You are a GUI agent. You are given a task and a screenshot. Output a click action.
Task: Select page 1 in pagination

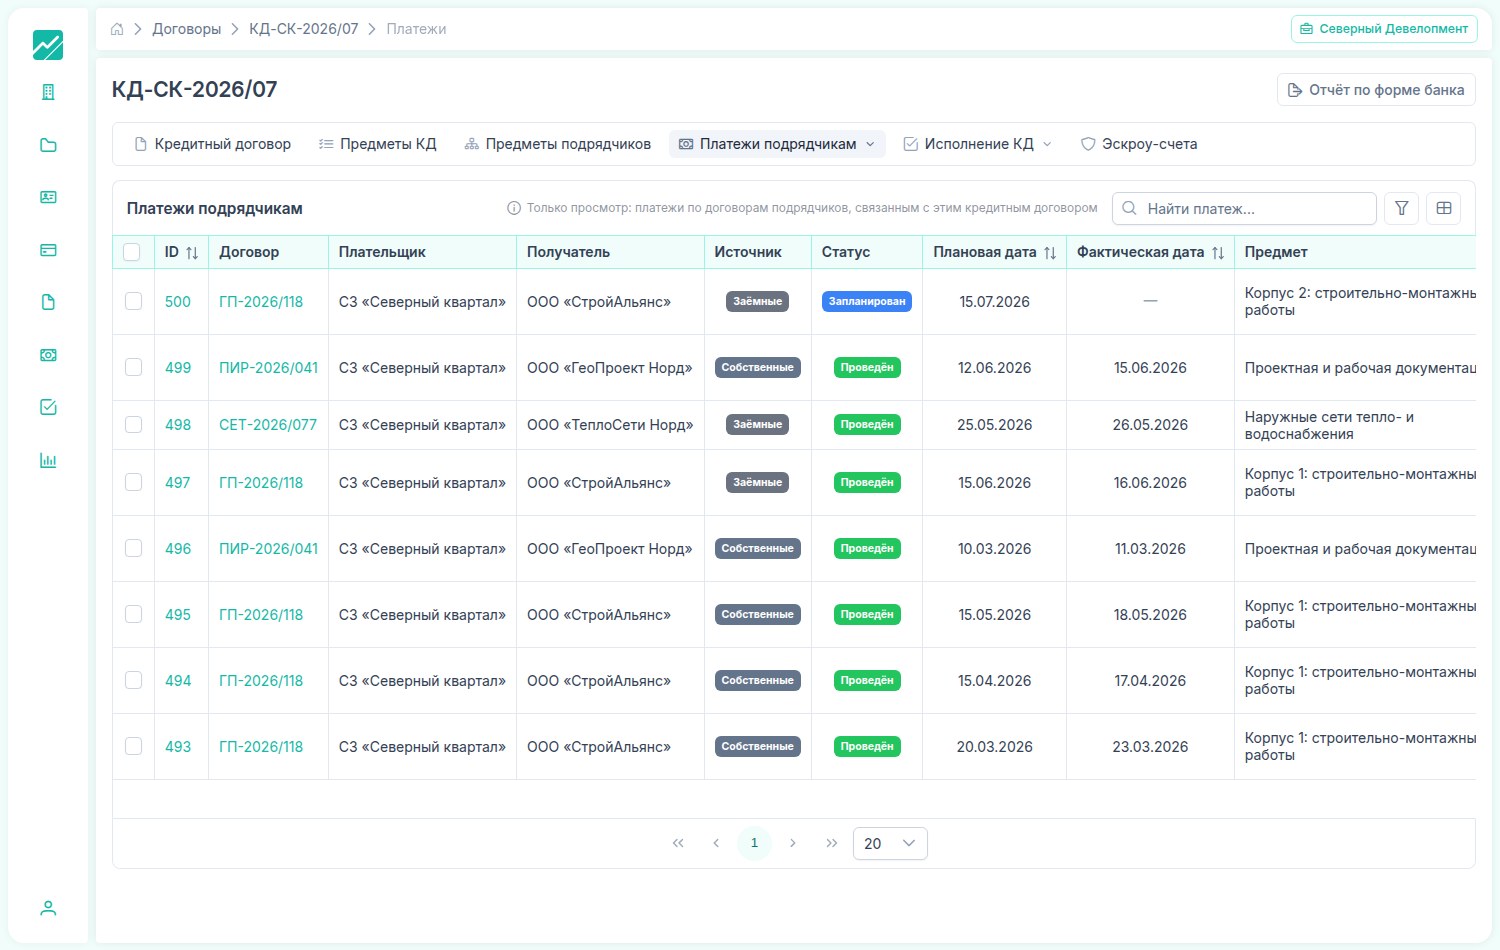pyautogui.click(x=754, y=843)
